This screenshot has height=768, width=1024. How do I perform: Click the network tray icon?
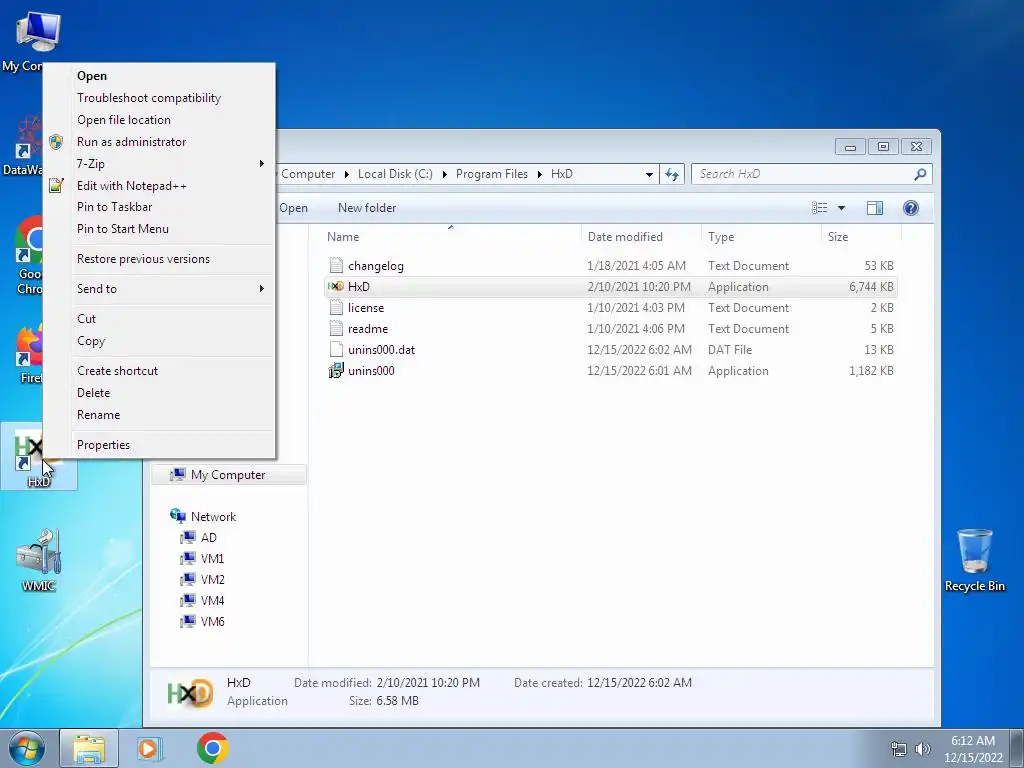pos(899,749)
